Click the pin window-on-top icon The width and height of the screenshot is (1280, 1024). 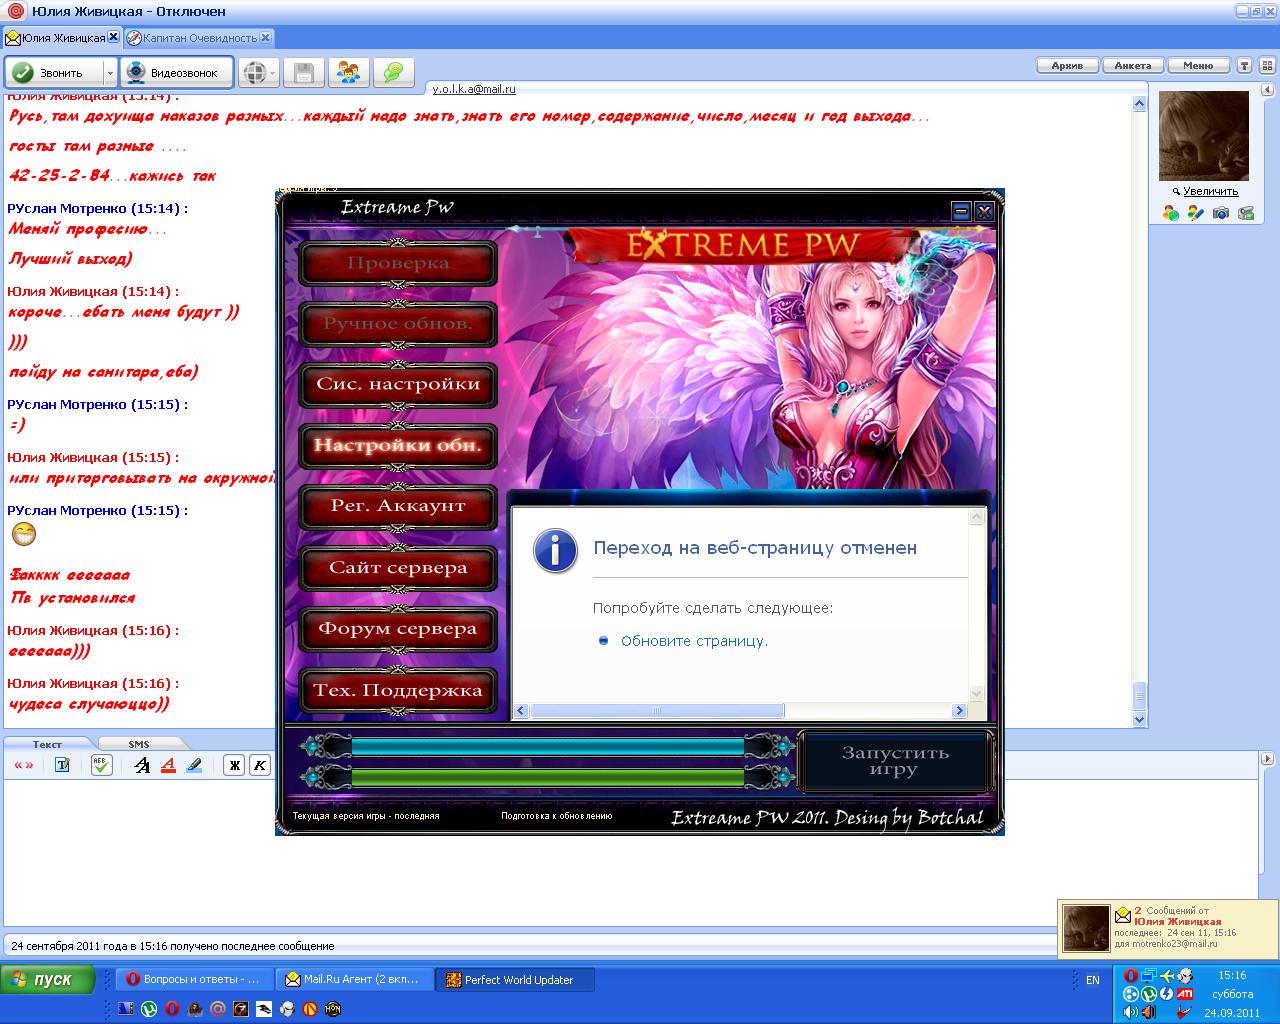click(x=1244, y=66)
